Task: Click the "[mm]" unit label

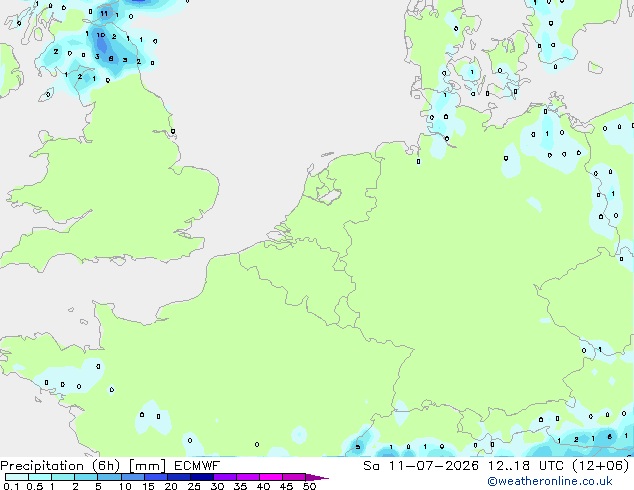Action: pyautogui.click(x=147, y=466)
